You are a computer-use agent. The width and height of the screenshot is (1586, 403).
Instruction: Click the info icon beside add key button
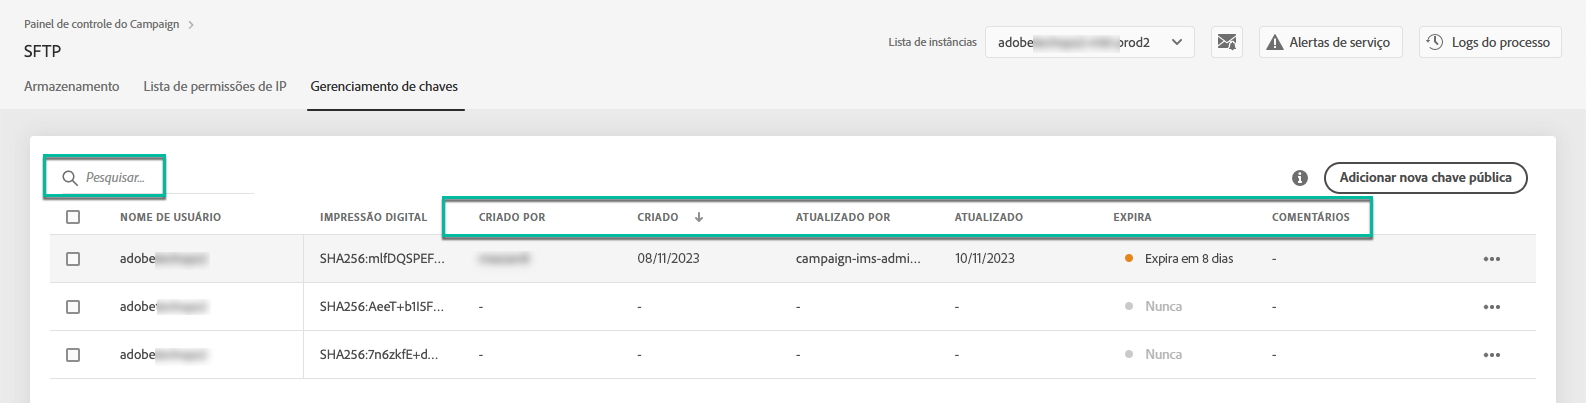point(1299,178)
